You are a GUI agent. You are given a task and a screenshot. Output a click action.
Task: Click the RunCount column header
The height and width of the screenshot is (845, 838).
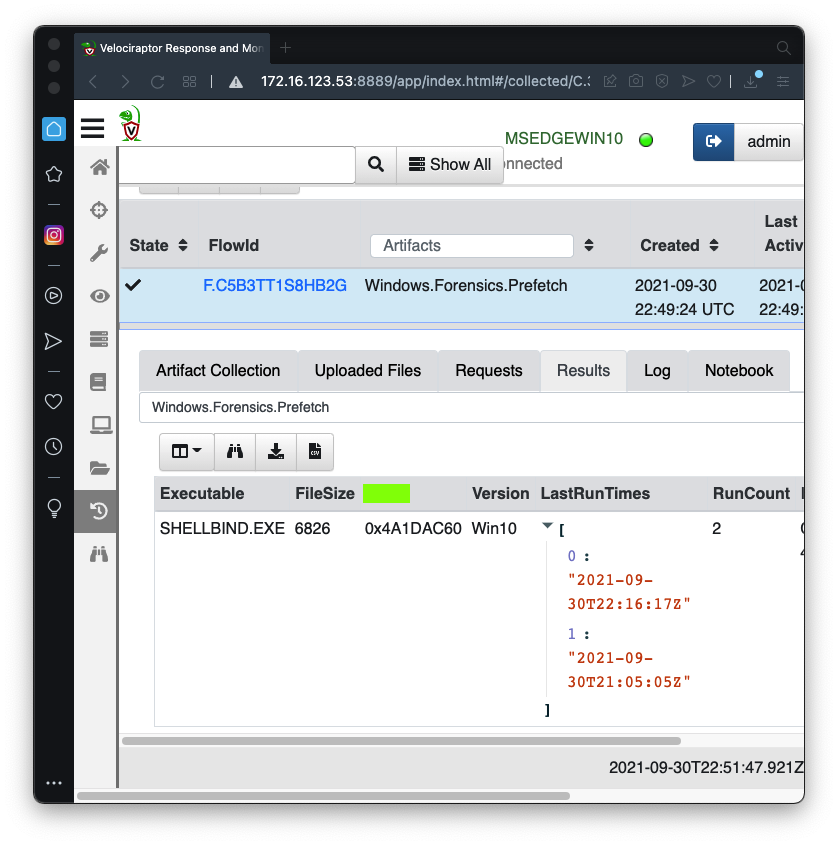pyautogui.click(x=751, y=494)
